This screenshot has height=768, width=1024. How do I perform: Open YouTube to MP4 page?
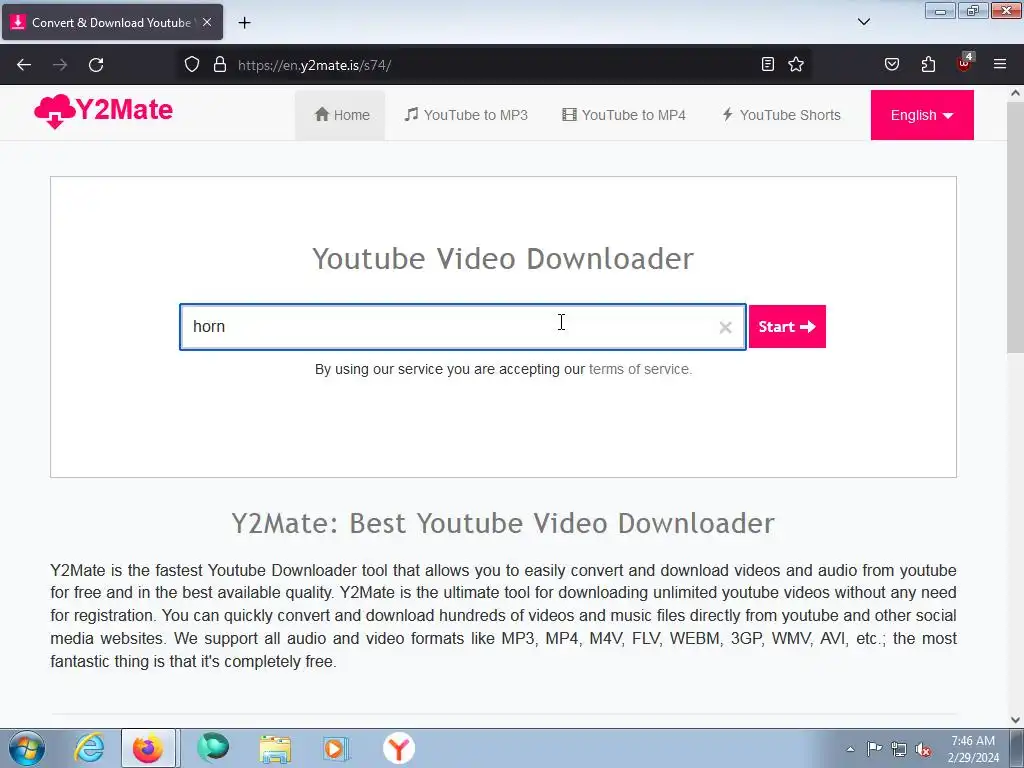pos(624,115)
